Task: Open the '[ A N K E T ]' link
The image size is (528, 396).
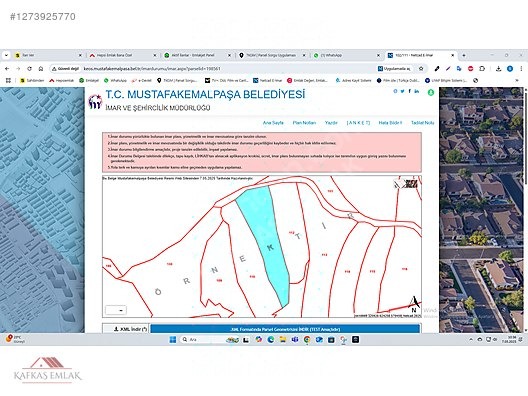Action: tap(358, 123)
